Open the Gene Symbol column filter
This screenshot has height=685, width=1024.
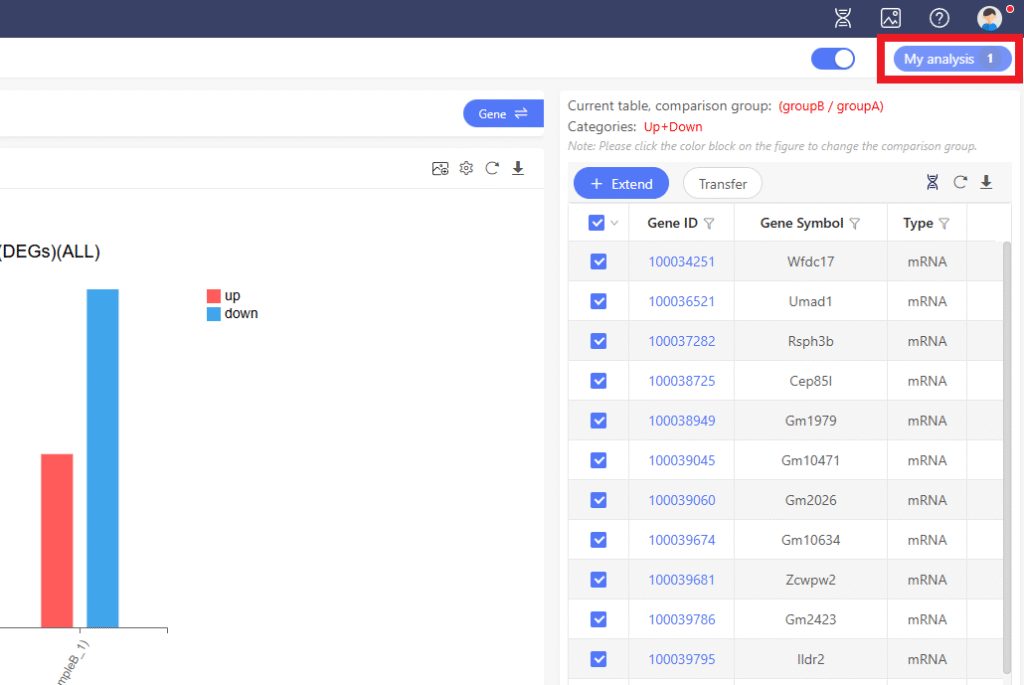tap(855, 224)
